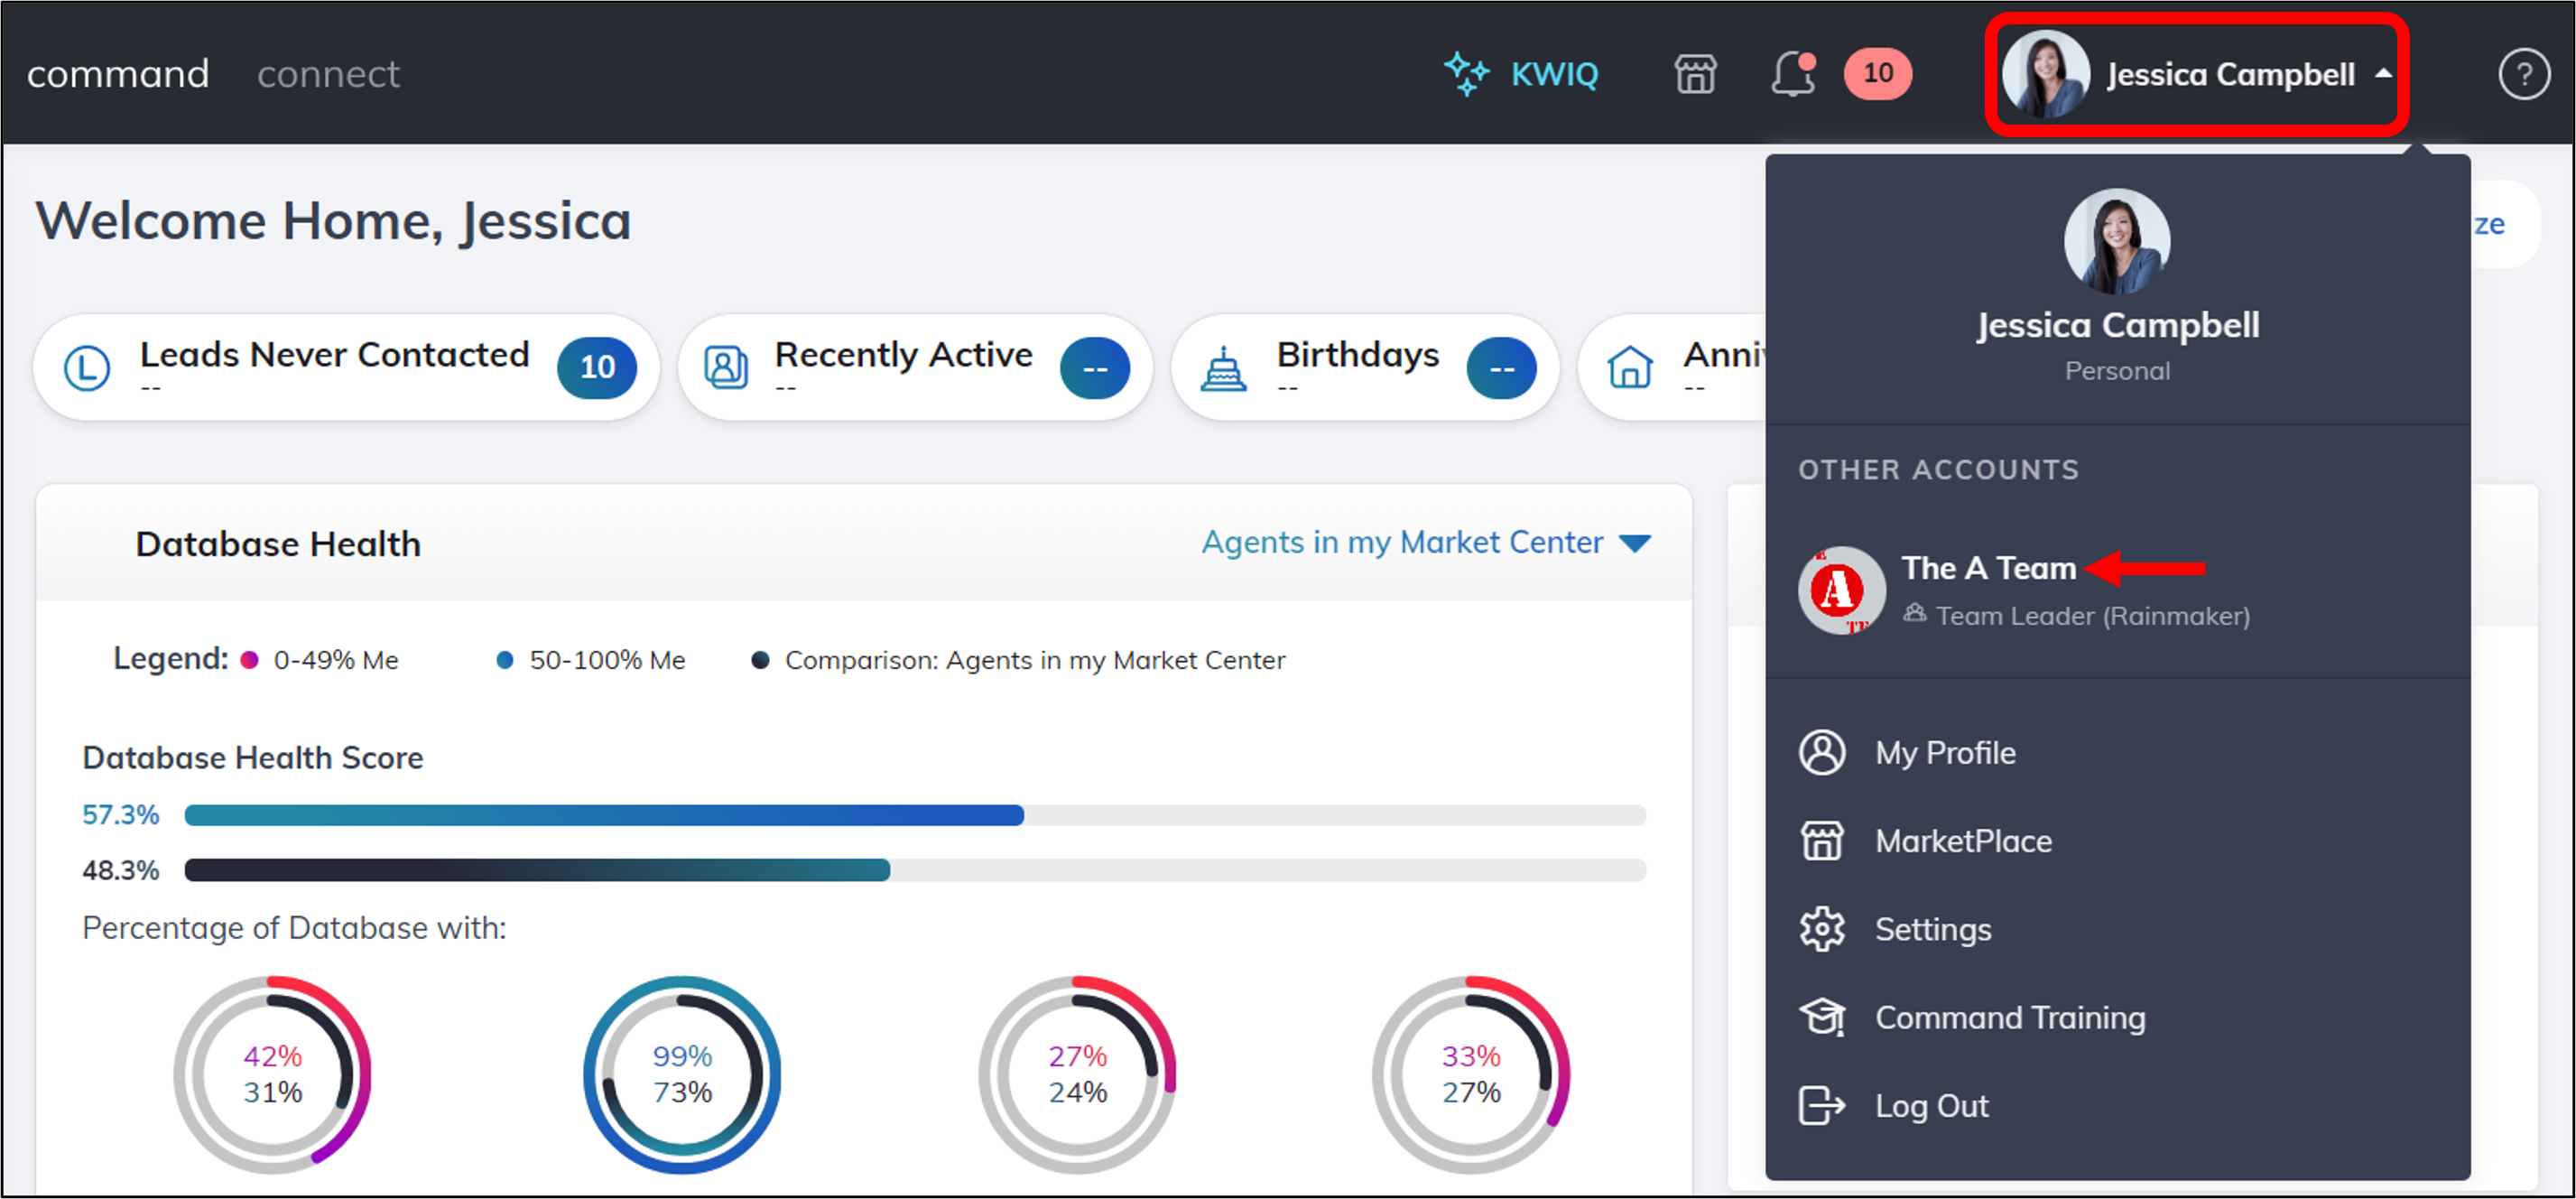Select MarketPlace from account menu
This screenshot has height=1199, width=2576.
coord(1962,841)
